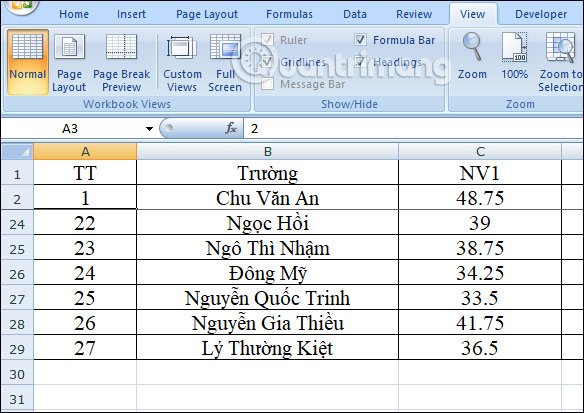Image resolution: width=584 pixels, height=413 pixels.
Task: Toggle the Message Bar checkbox
Action: click(267, 84)
